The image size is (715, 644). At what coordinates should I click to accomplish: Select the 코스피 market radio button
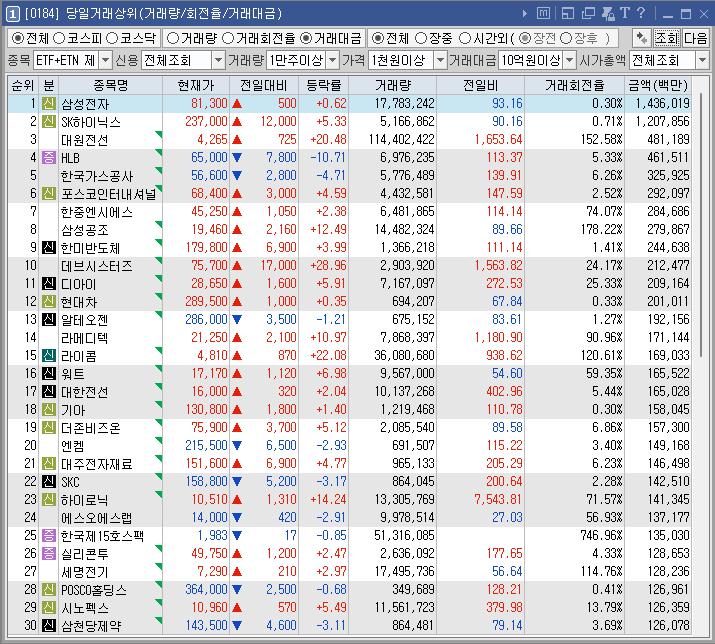pyautogui.click(x=60, y=38)
